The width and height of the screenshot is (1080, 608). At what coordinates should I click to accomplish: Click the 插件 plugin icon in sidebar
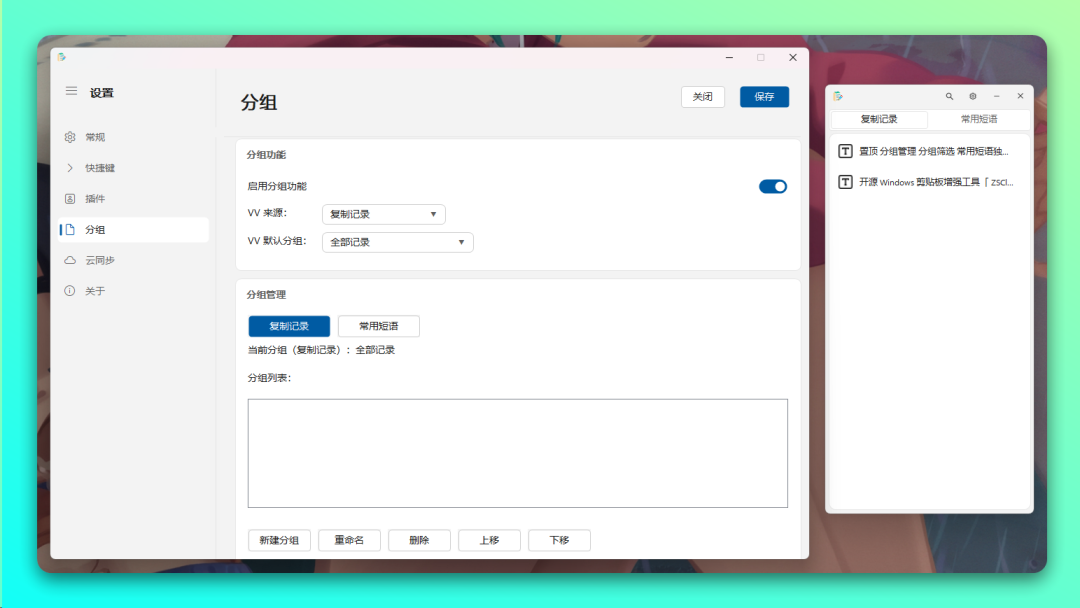click(x=70, y=199)
